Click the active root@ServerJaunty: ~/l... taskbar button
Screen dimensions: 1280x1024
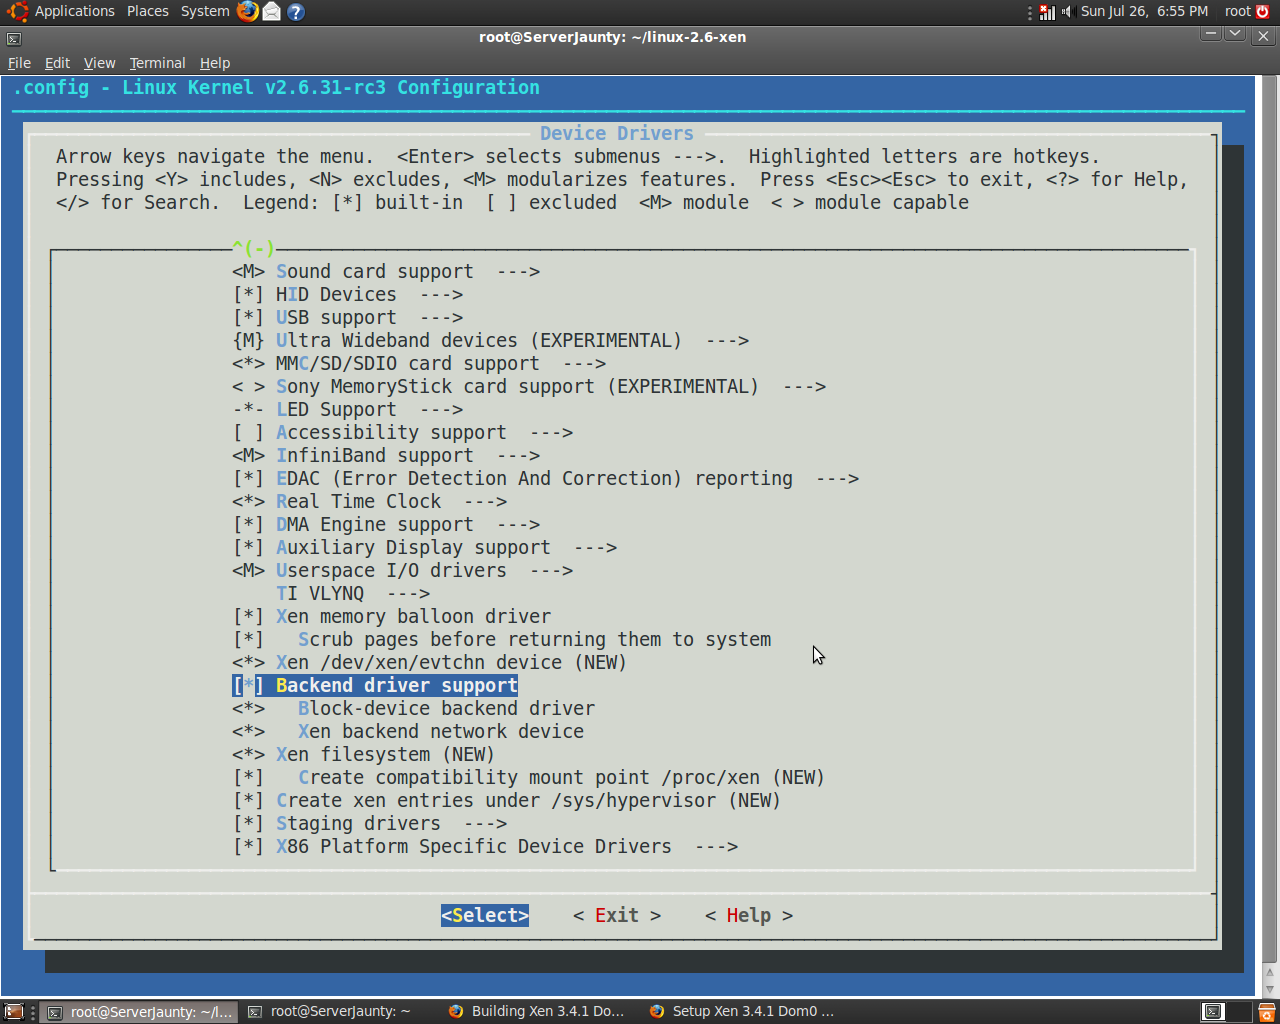click(139, 1012)
